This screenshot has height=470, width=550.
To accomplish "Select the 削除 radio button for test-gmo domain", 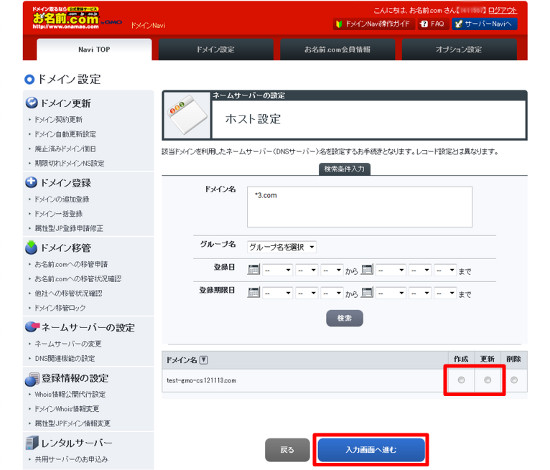I will [514, 380].
